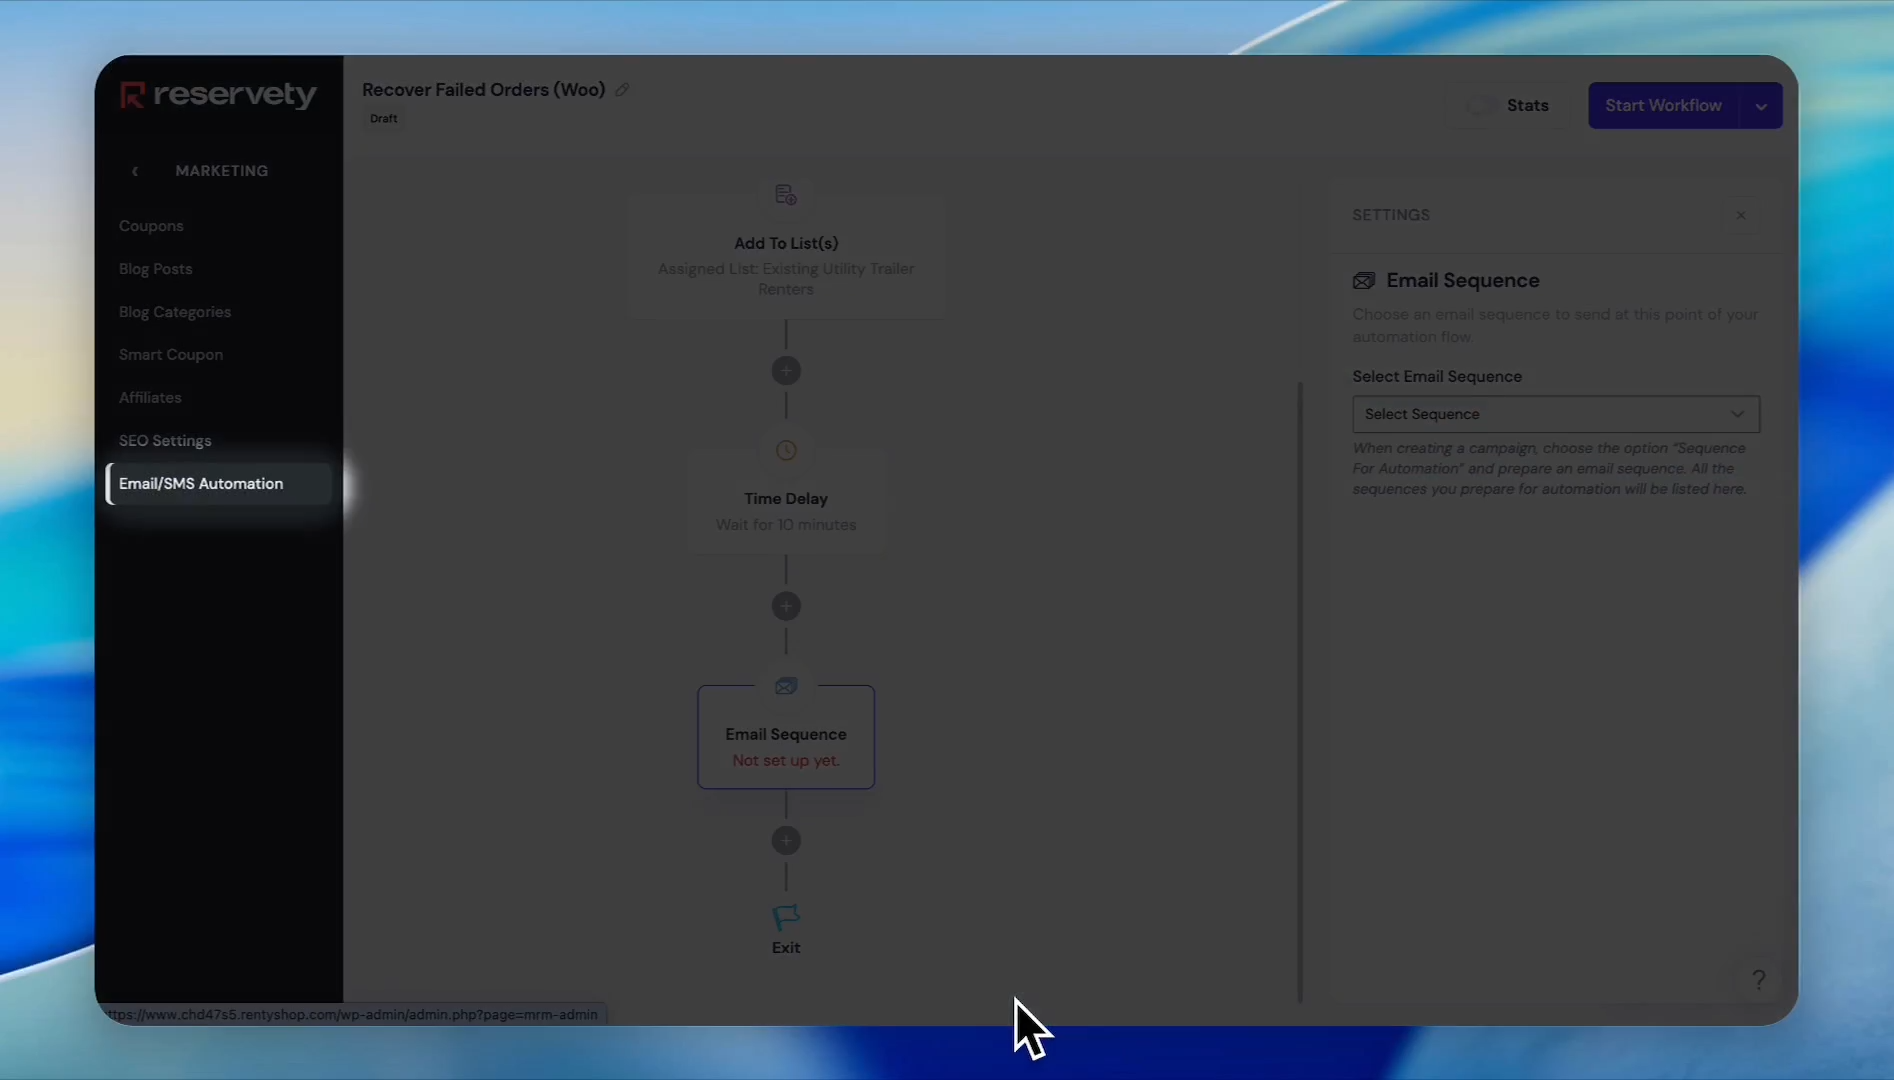Go back using the Marketing chevron
This screenshot has height=1080, width=1894.
tap(135, 171)
